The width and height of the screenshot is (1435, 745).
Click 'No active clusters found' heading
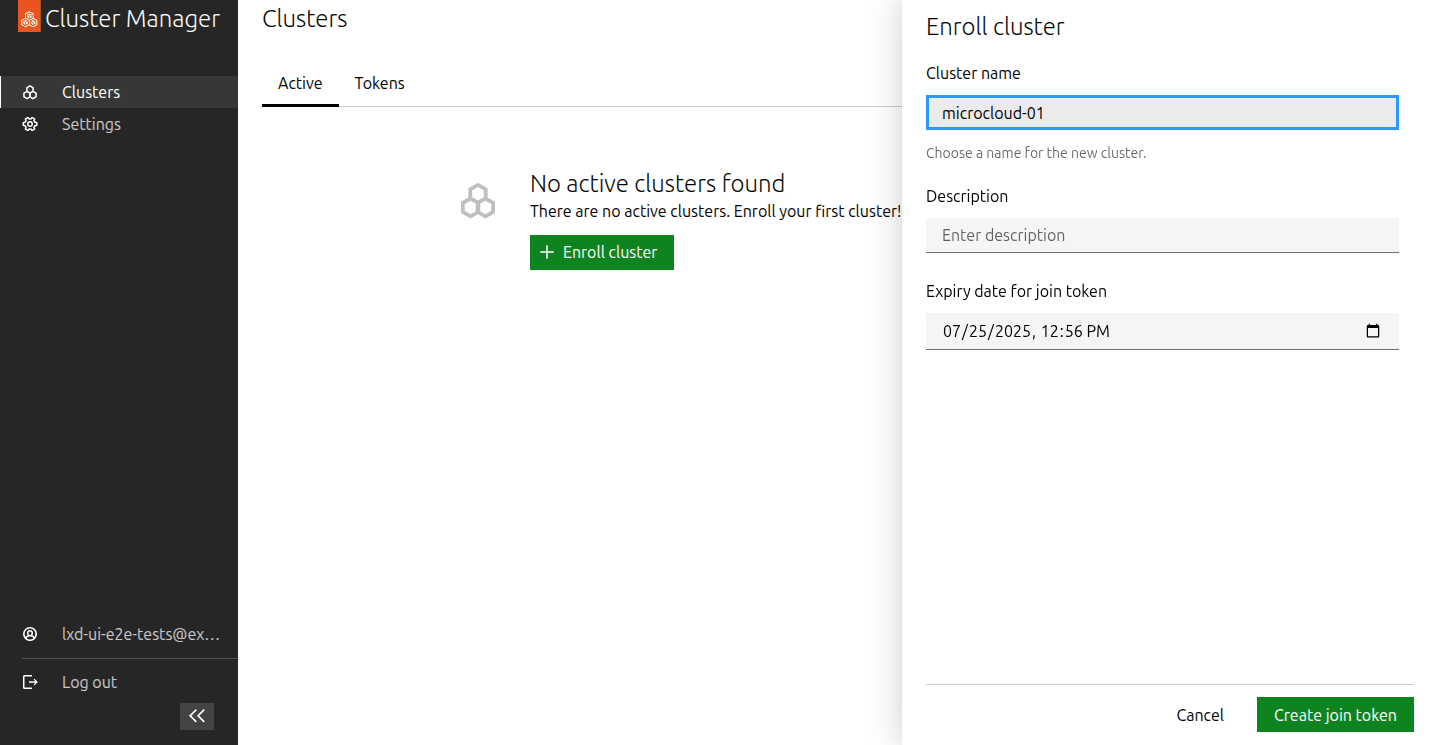[x=657, y=183]
